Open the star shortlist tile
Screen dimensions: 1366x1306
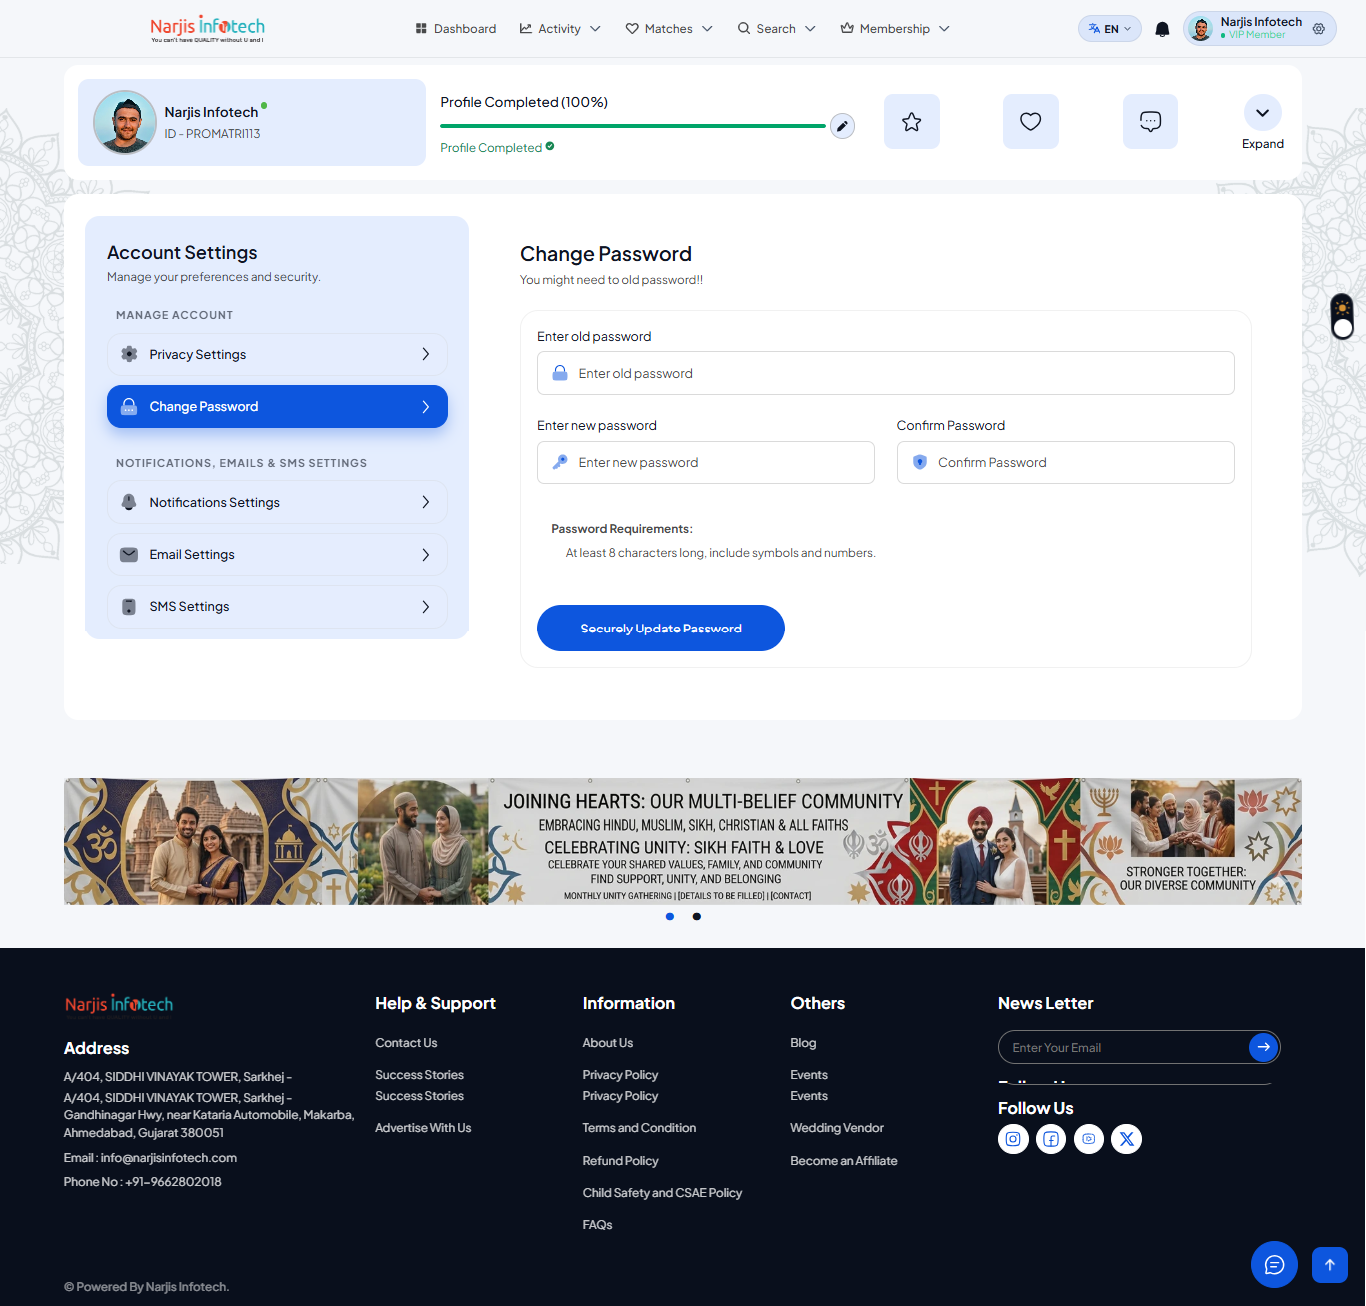912,122
